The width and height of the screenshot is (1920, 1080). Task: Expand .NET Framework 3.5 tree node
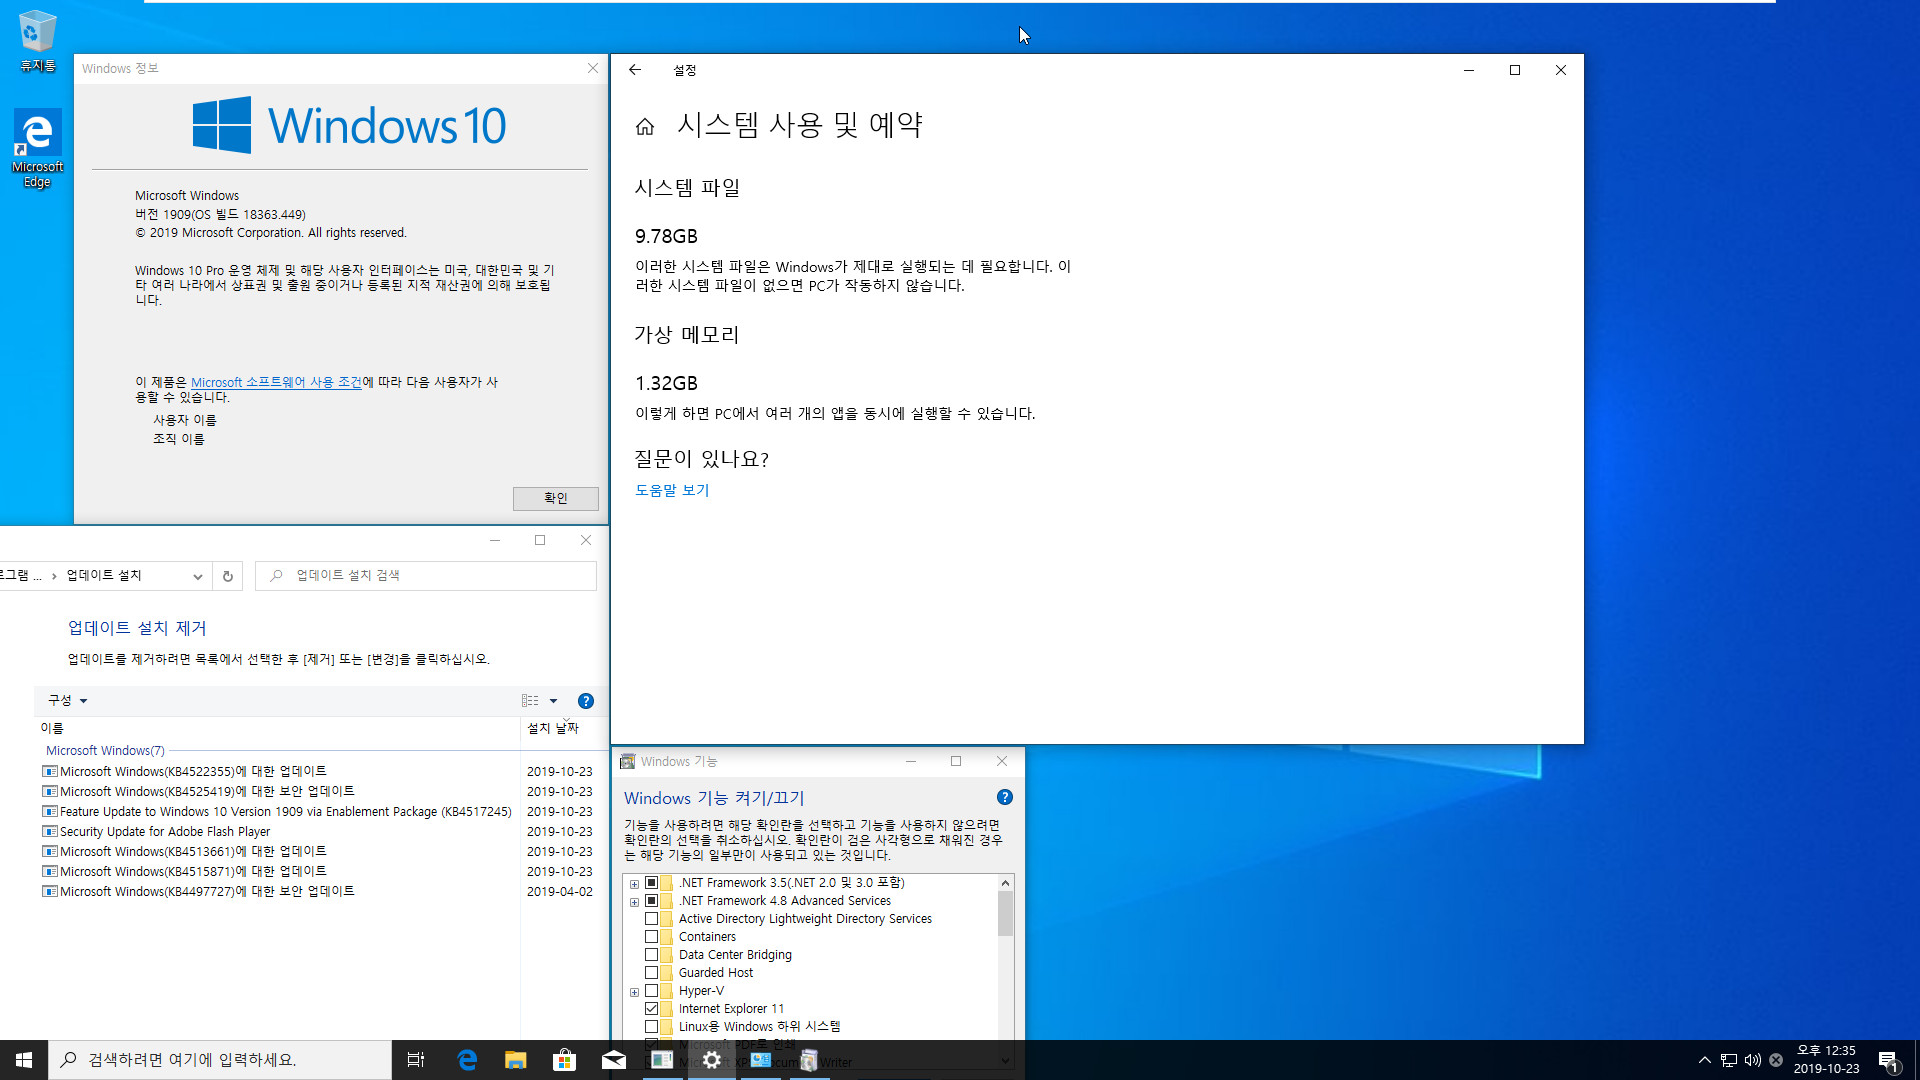point(634,884)
